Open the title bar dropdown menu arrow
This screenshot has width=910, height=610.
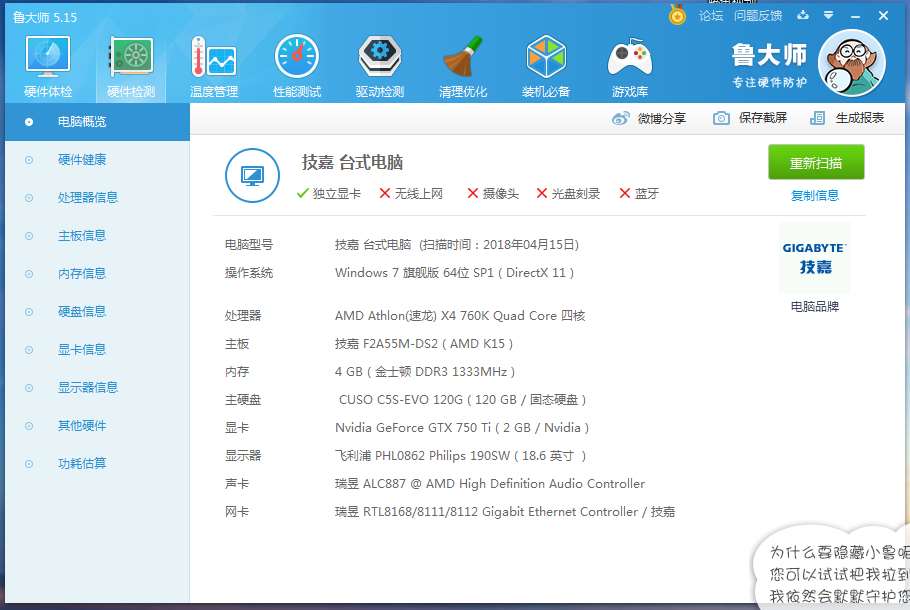click(829, 15)
